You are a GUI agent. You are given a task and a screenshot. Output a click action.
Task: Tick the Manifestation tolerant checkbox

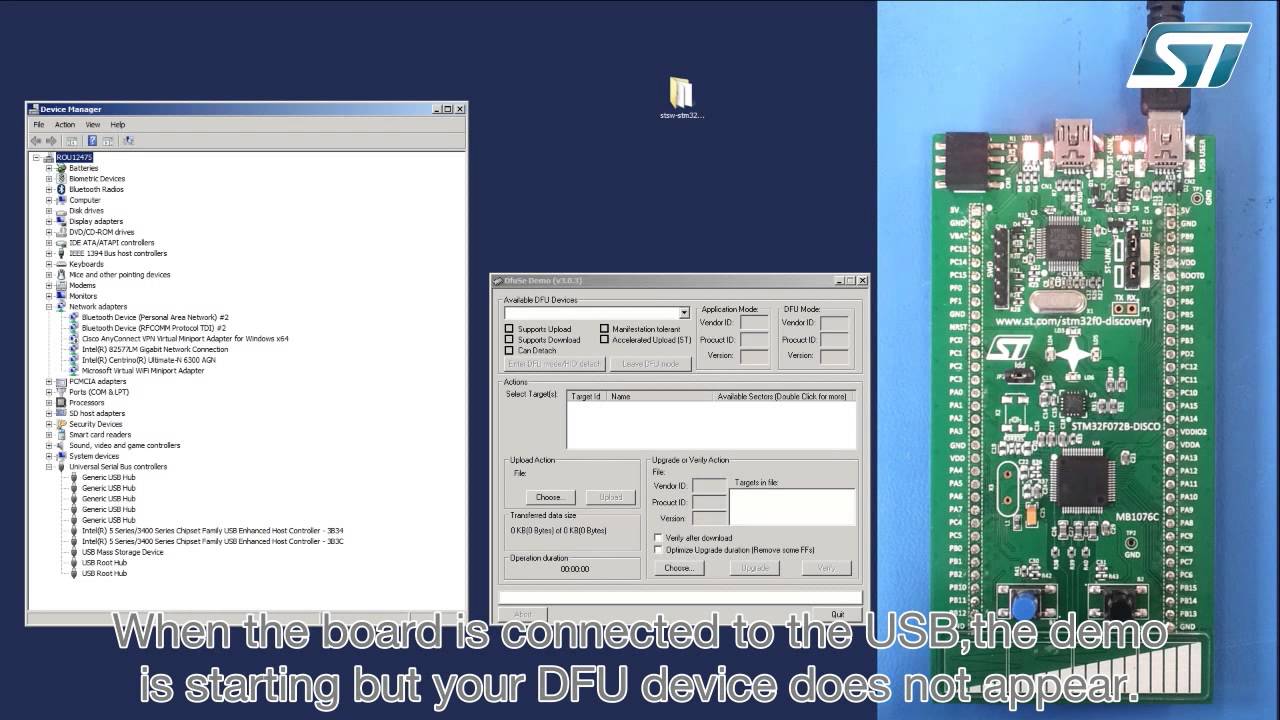[x=604, y=329]
